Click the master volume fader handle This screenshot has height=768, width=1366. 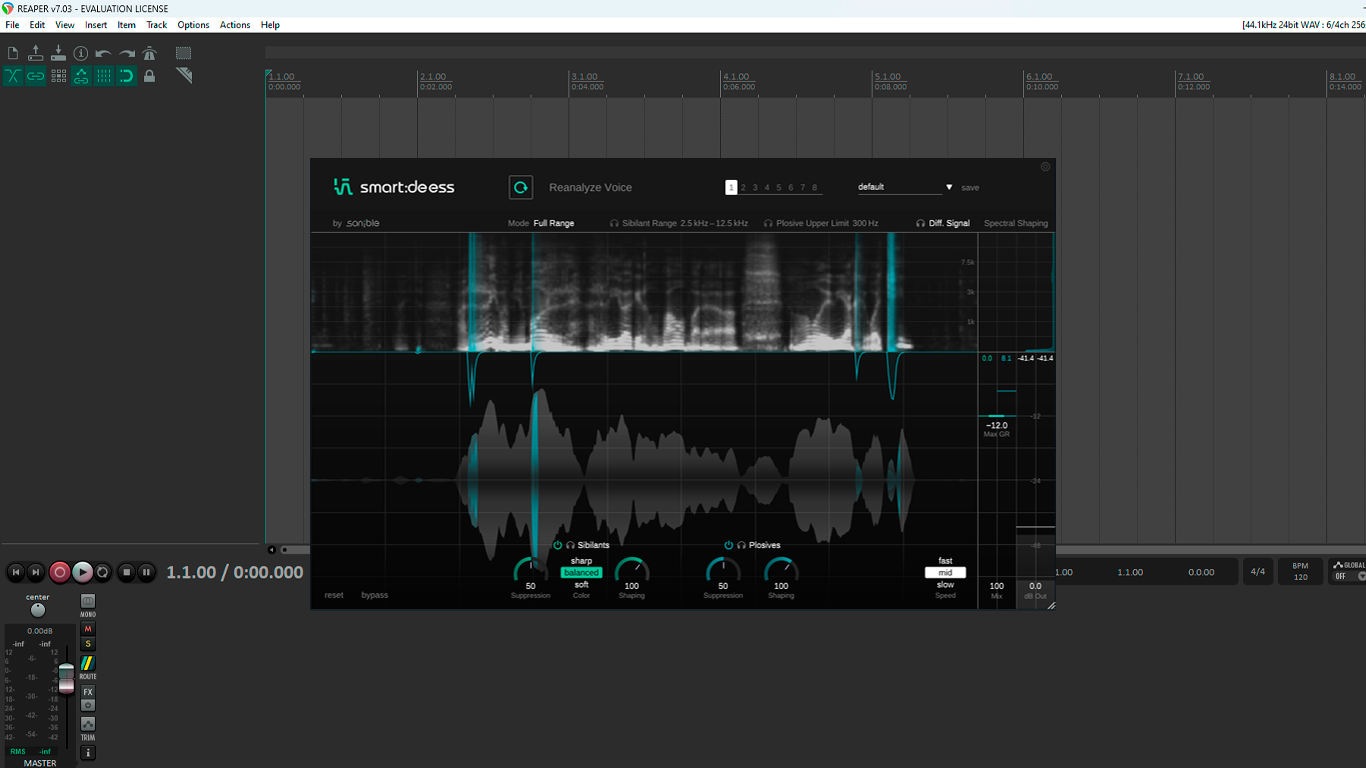(66, 677)
